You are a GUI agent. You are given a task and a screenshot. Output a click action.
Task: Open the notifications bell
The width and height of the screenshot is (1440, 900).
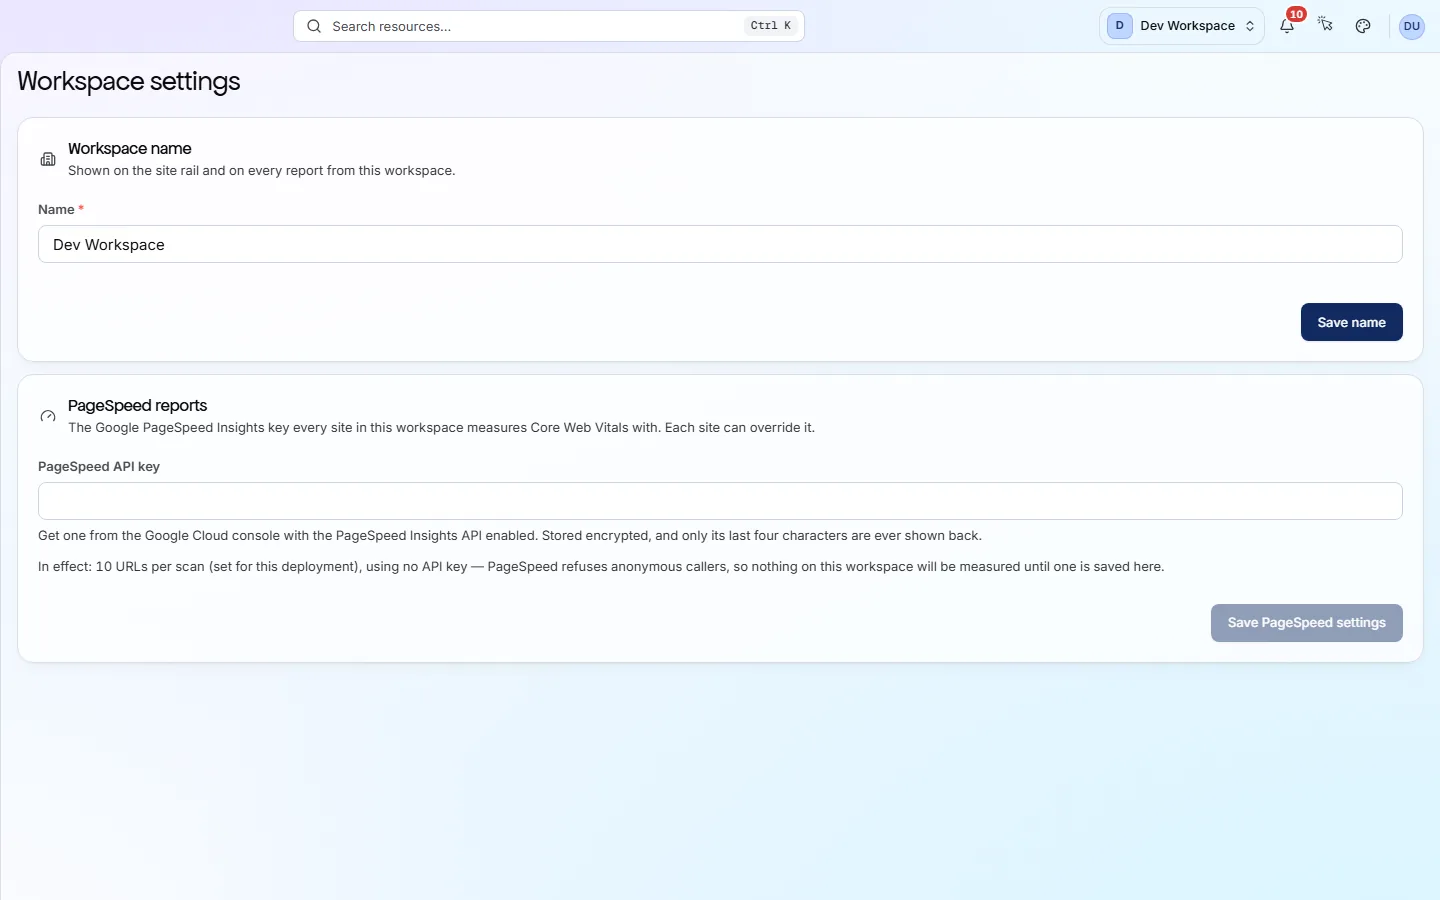pyautogui.click(x=1287, y=26)
